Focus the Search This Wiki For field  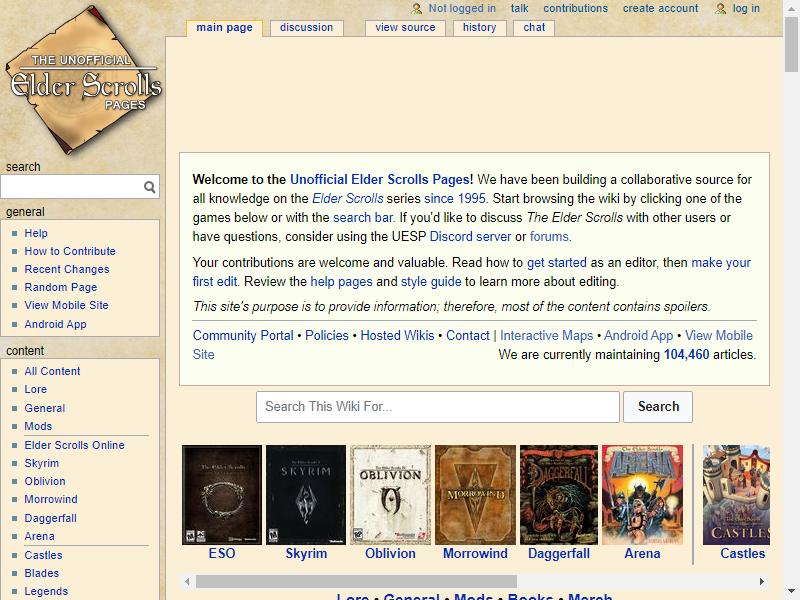pos(438,407)
